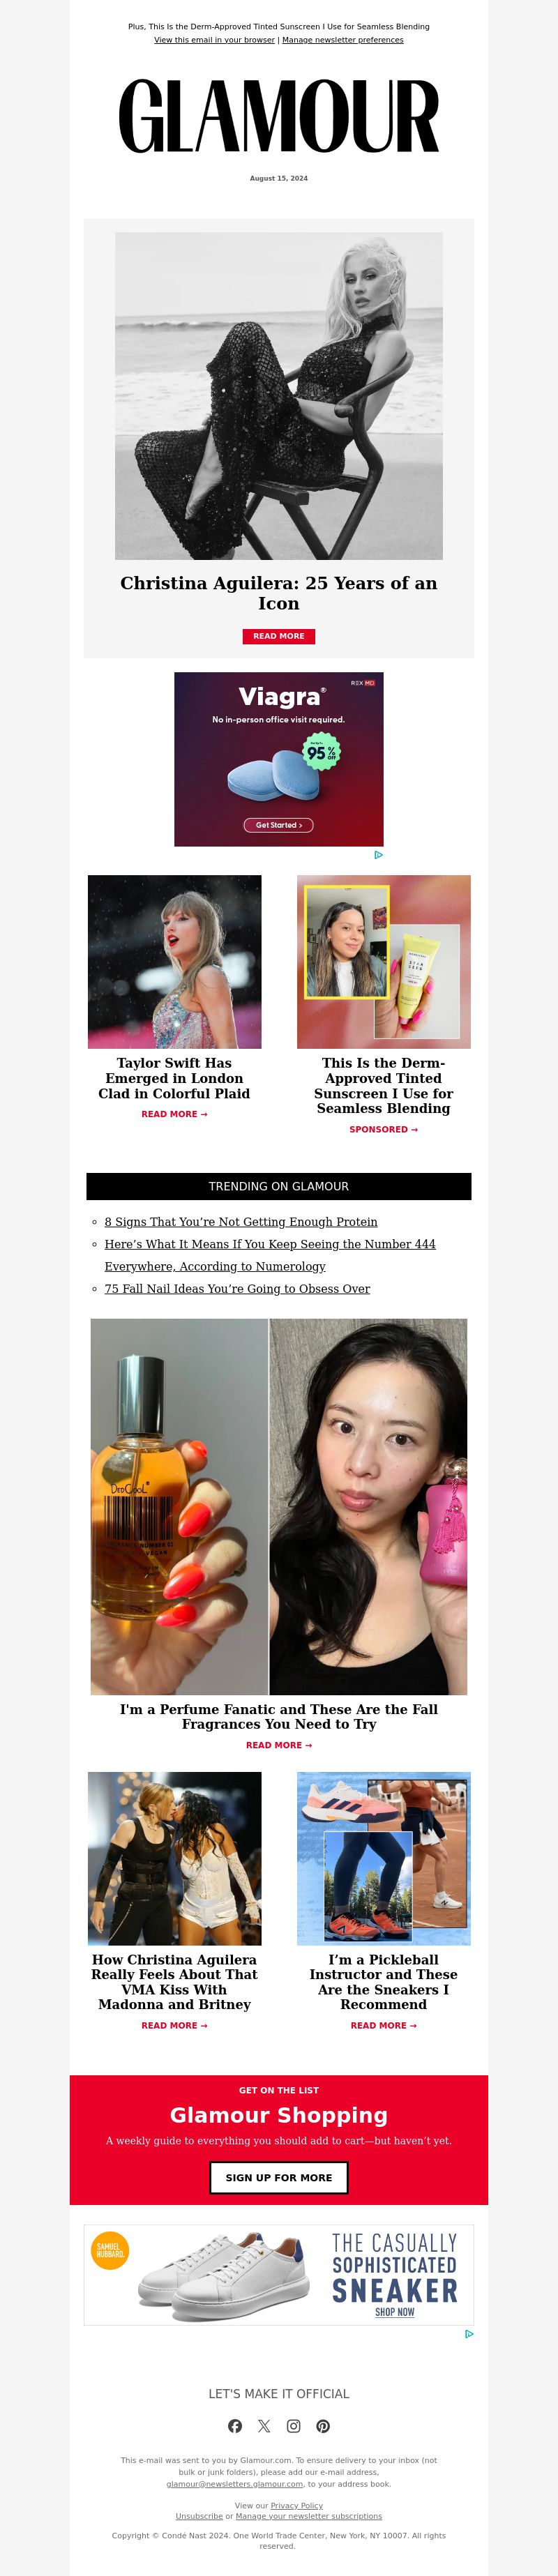Open Glamour's Facebook page icon
Image resolution: width=558 pixels, height=2576 pixels.
point(235,2426)
